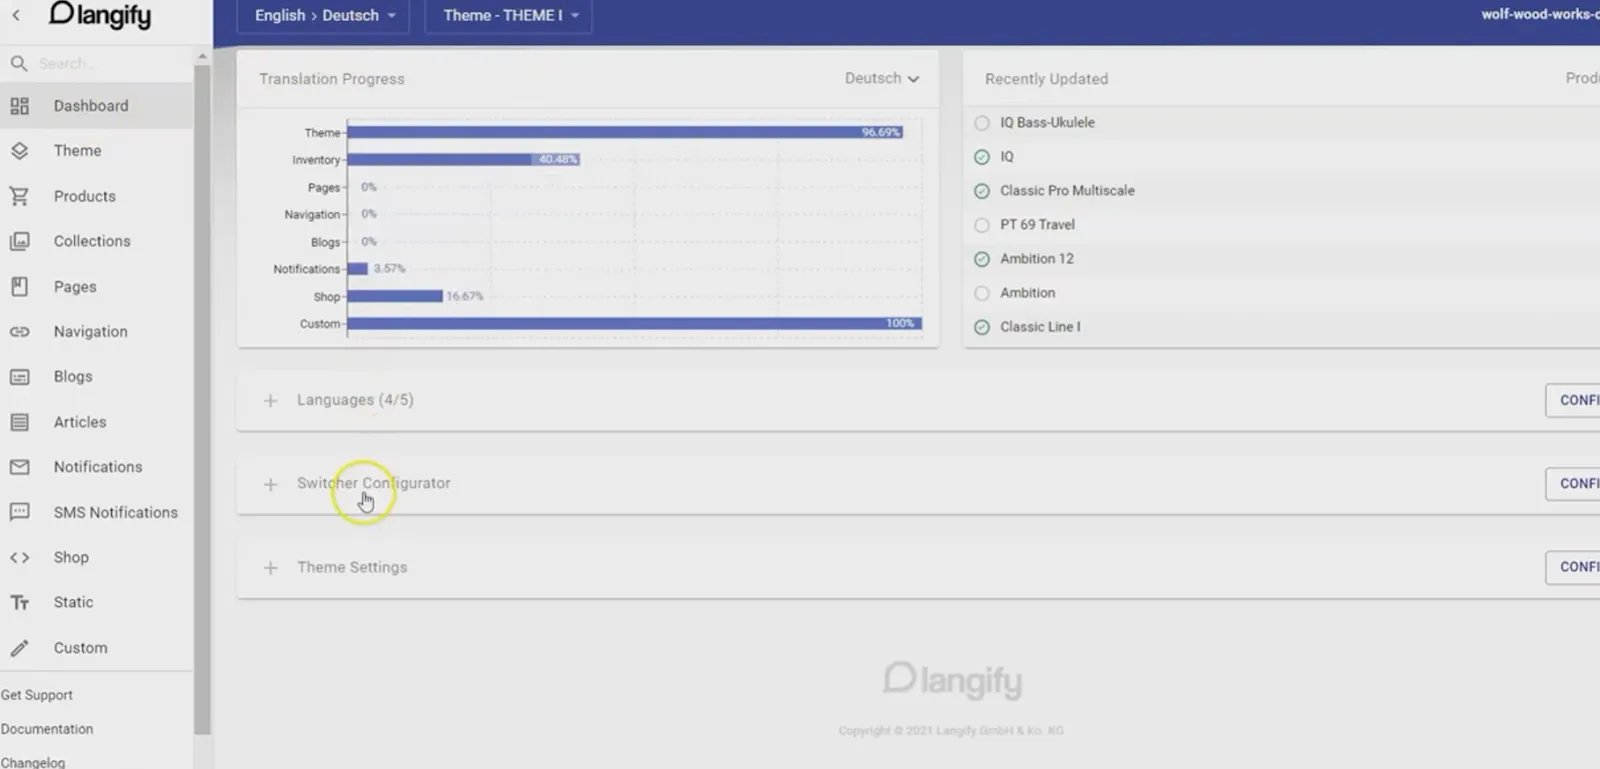The image size is (1600, 769).
Task: Click the wolf-wood-works store name
Action: (x=1540, y=14)
